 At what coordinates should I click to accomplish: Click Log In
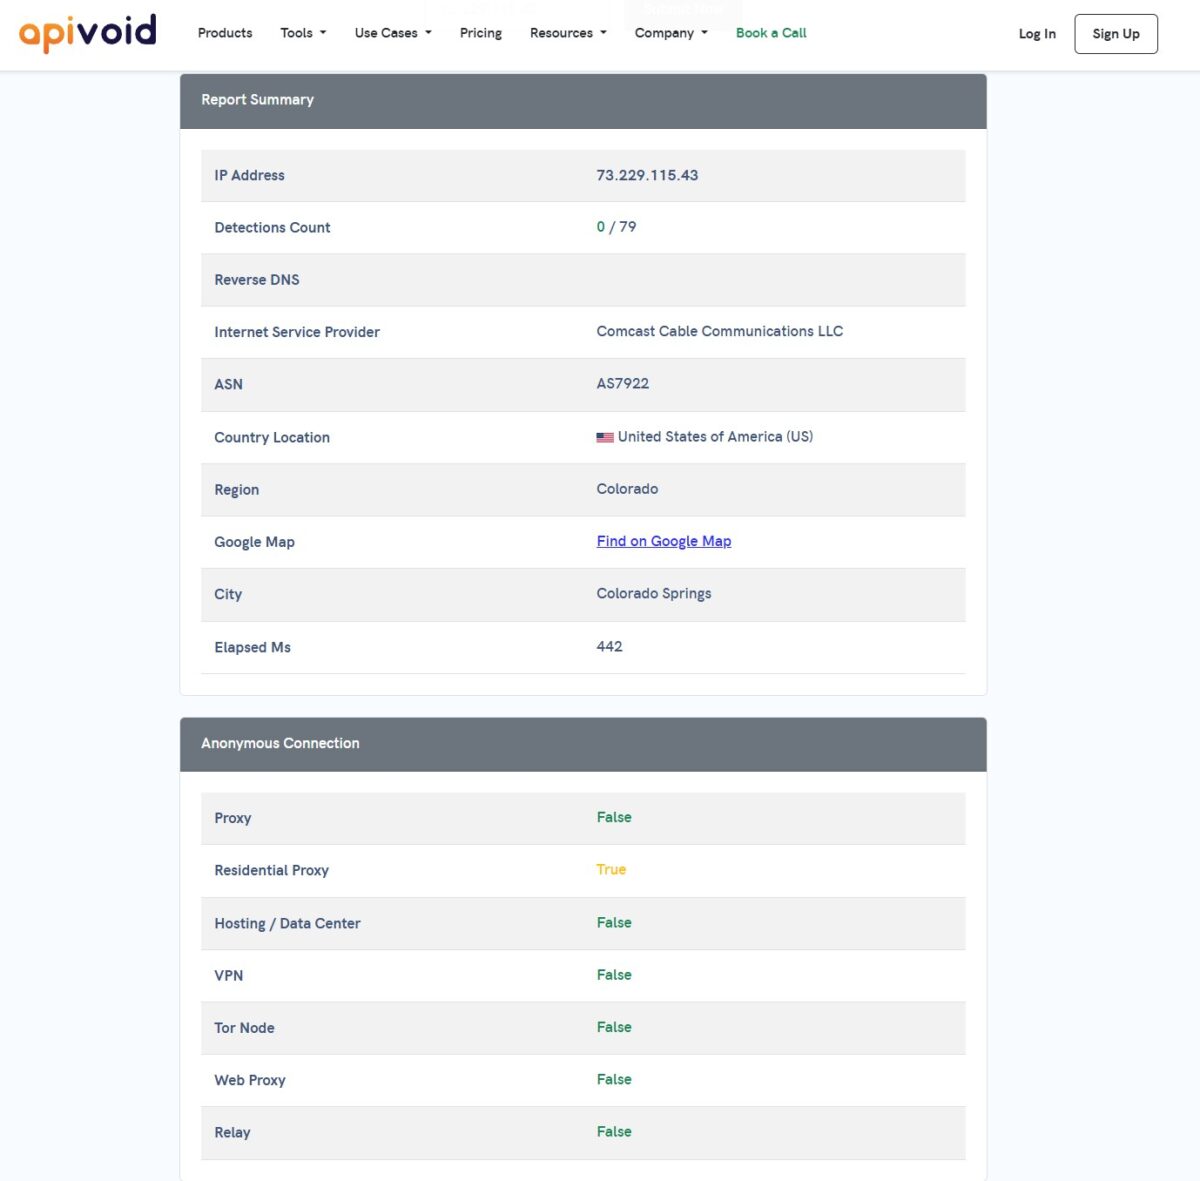tap(1037, 34)
